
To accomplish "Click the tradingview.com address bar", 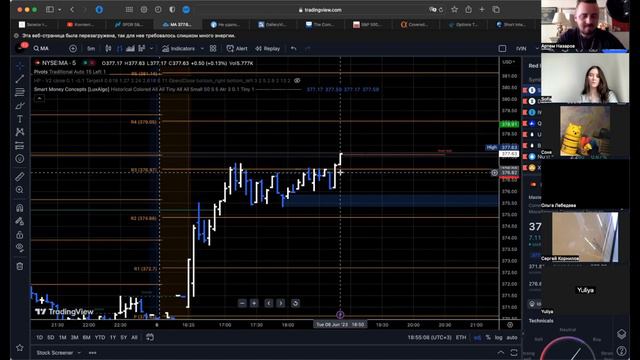I will tap(320, 10).
